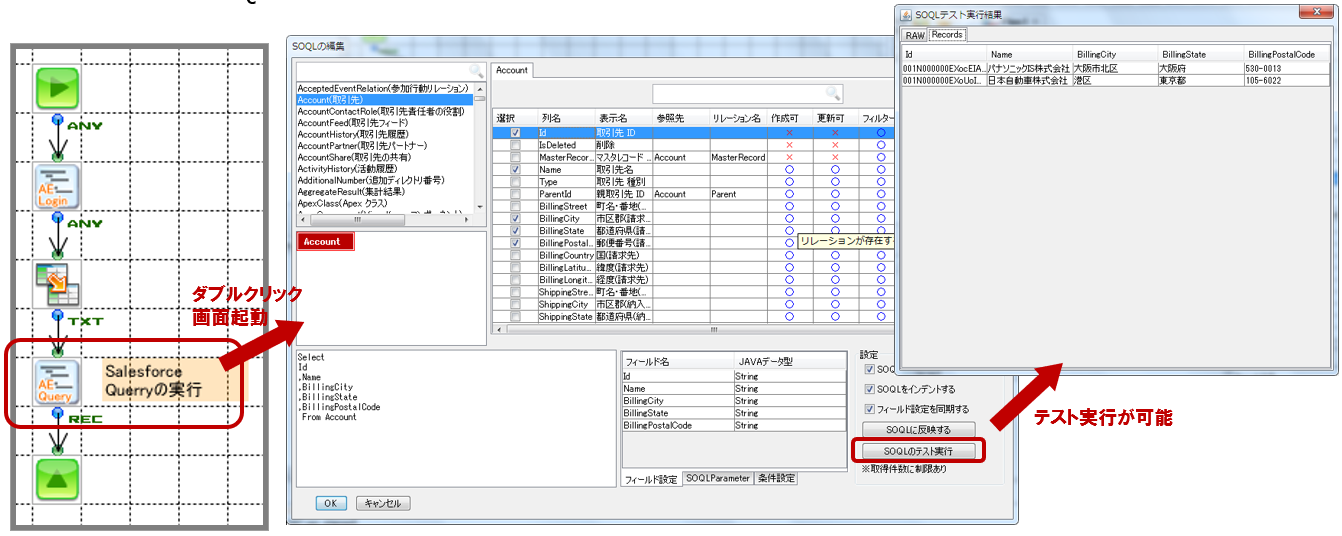Viewport: 1342px width, 536px height.
Task: Toggle フィールド設定を同期する checkbox
Action: [869, 409]
